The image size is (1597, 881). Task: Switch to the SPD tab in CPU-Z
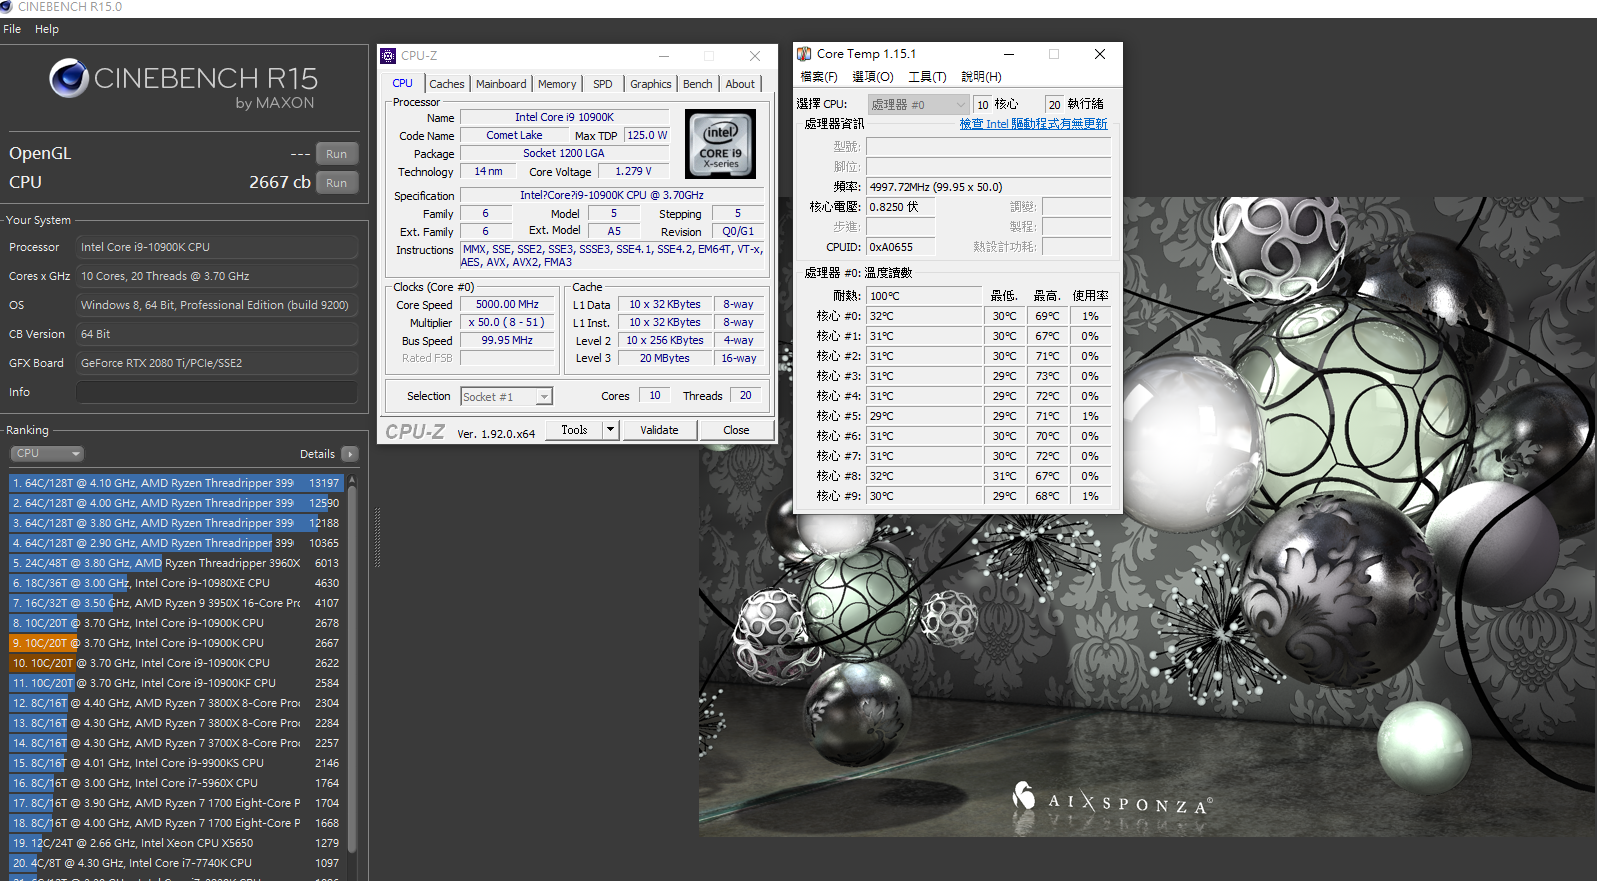coord(603,84)
